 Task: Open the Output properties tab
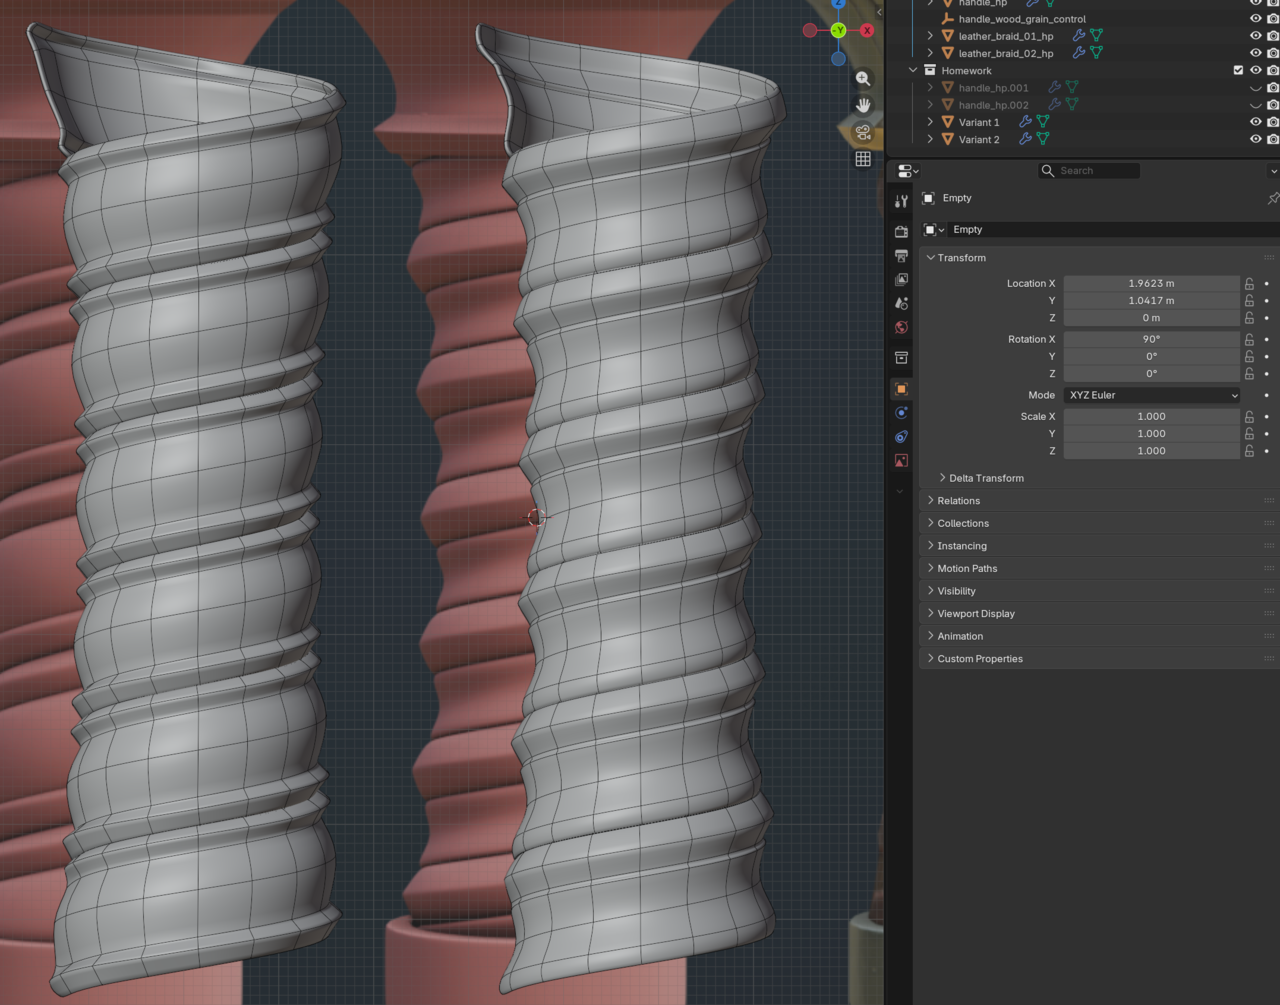pos(901,256)
